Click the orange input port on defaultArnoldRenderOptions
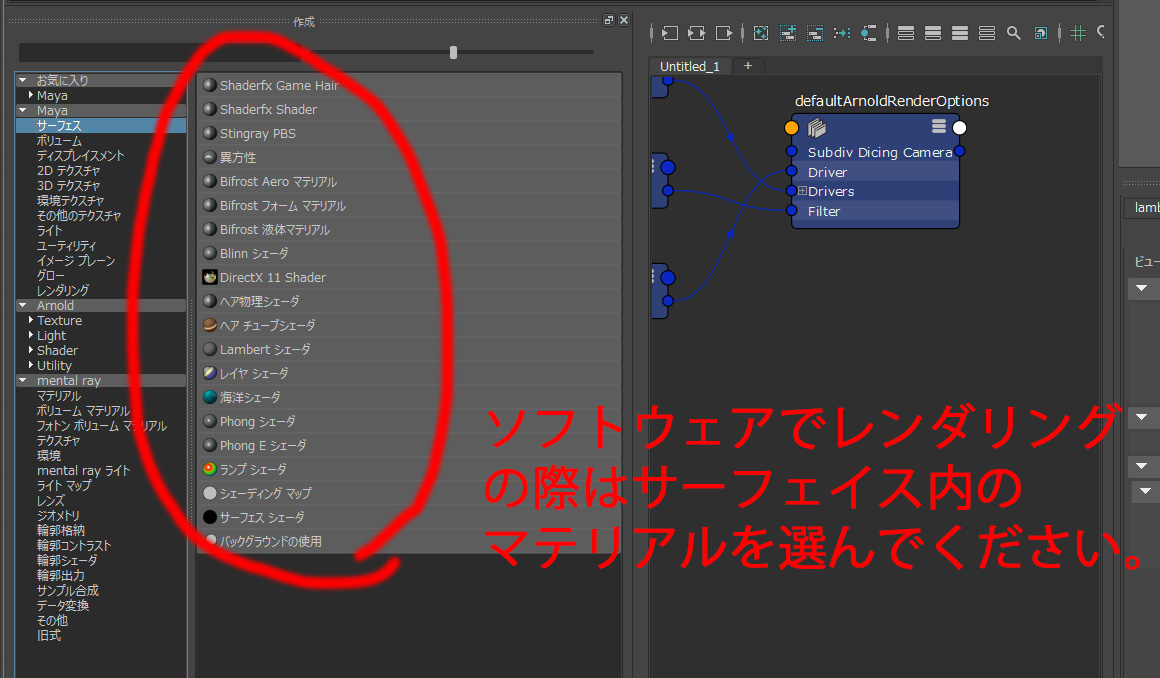 coord(792,128)
